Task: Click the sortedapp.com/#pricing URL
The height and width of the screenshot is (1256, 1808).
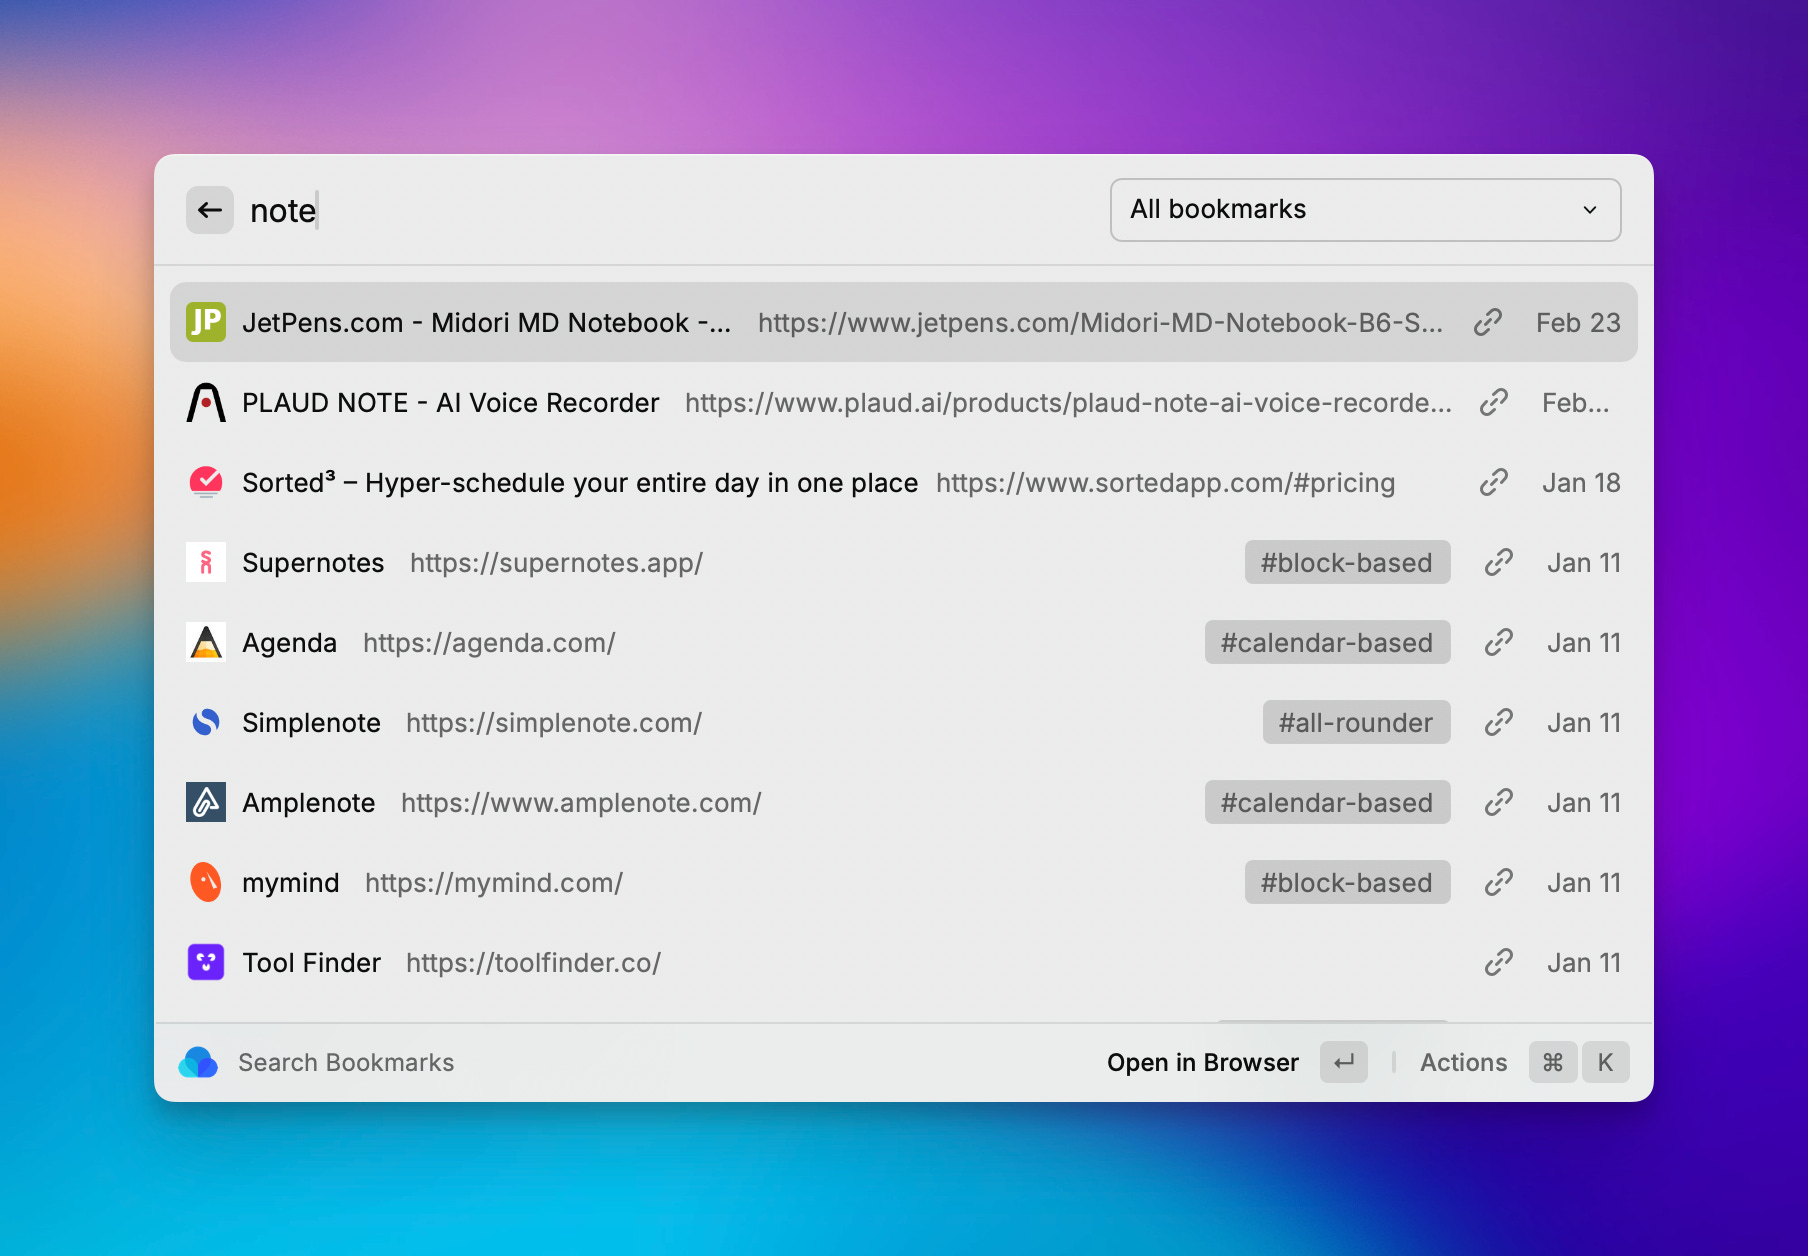Action: (x=1165, y=482)
